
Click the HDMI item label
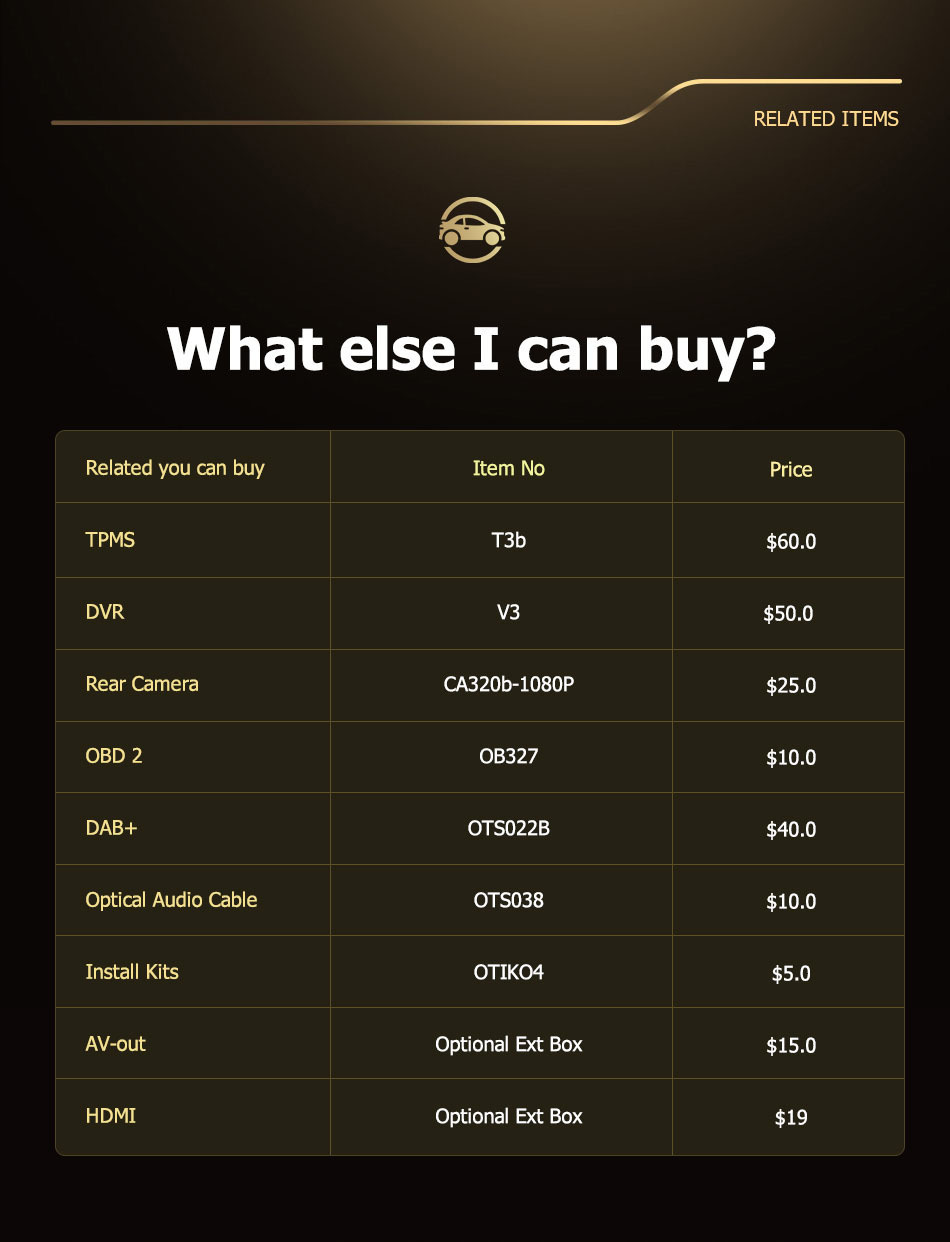coord(110,1116)
